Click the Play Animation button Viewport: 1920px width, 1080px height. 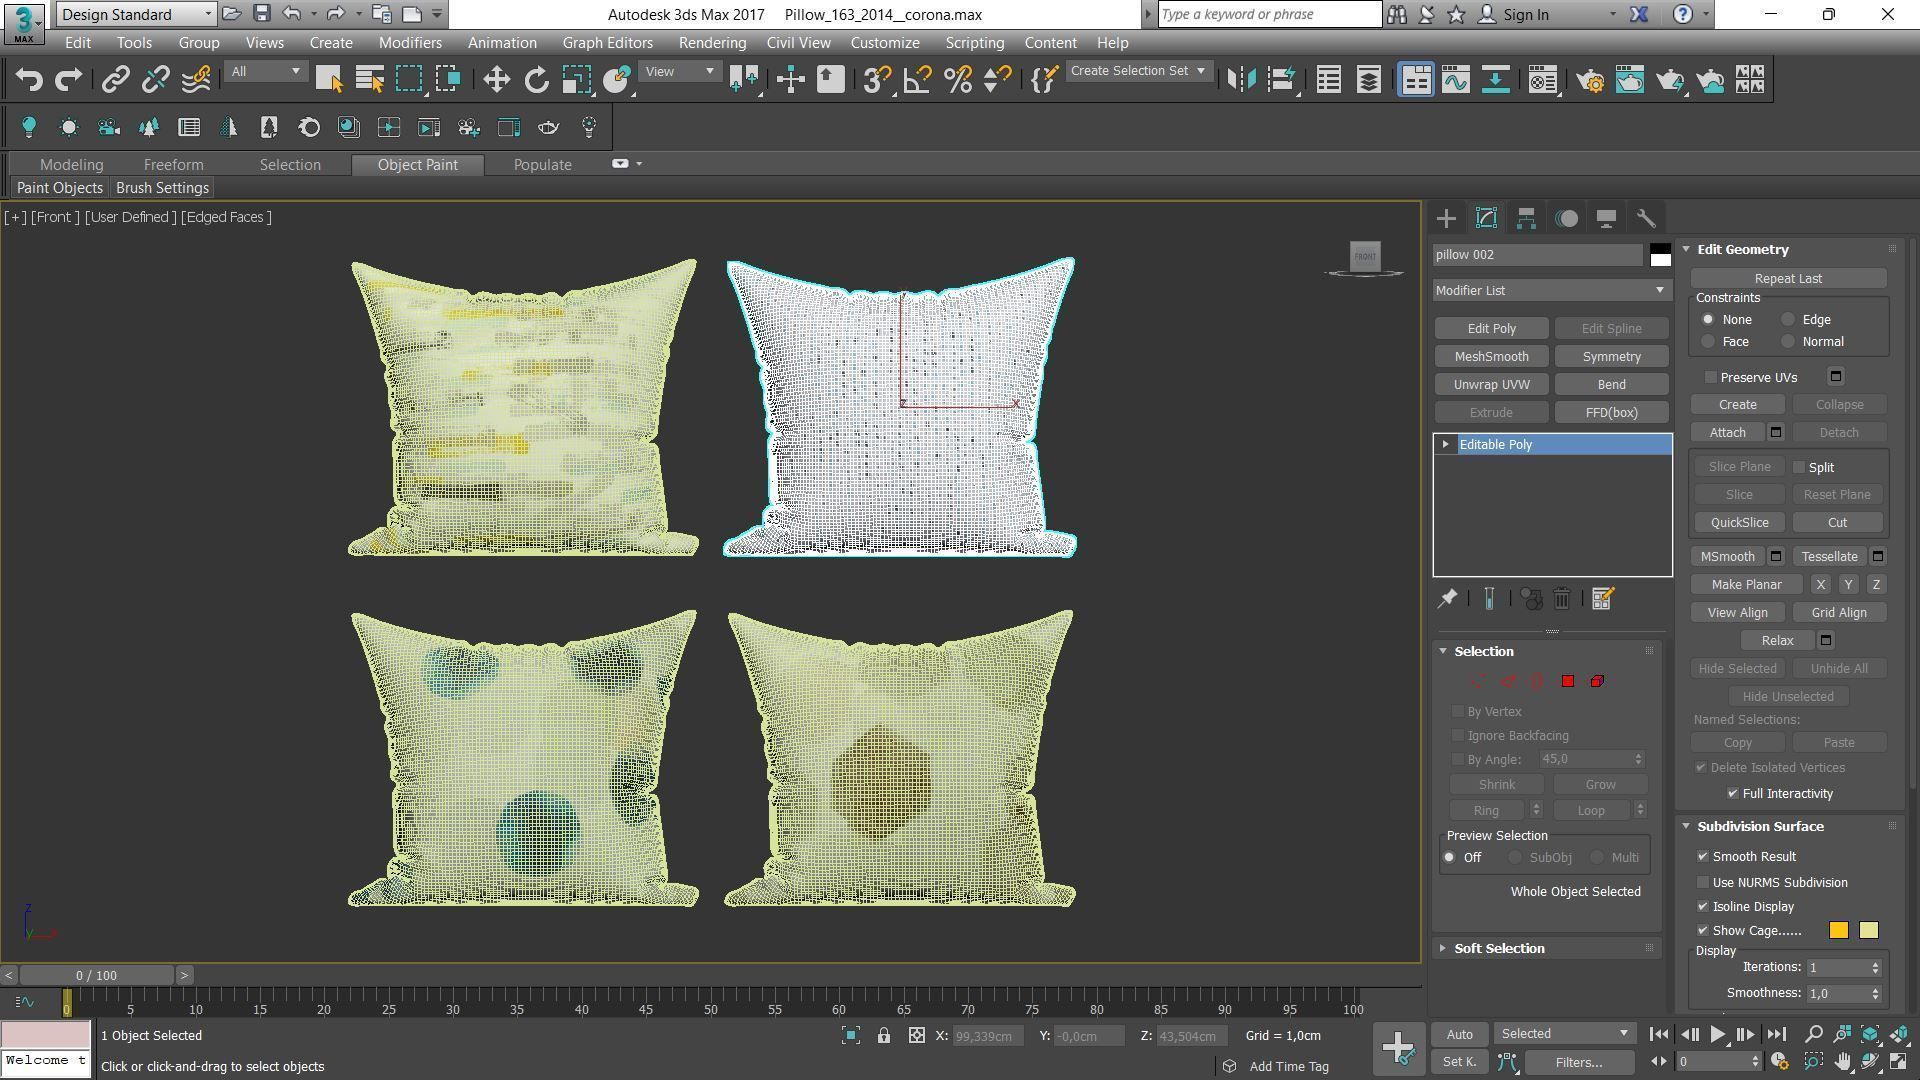pyautogui.click(x=1717, y=1035)
